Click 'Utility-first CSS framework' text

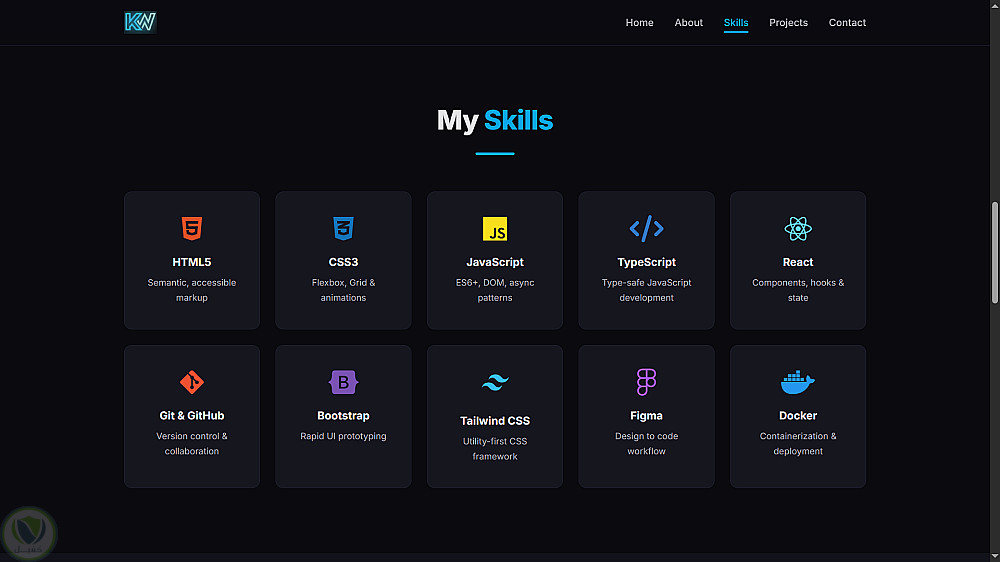point(495,448)
